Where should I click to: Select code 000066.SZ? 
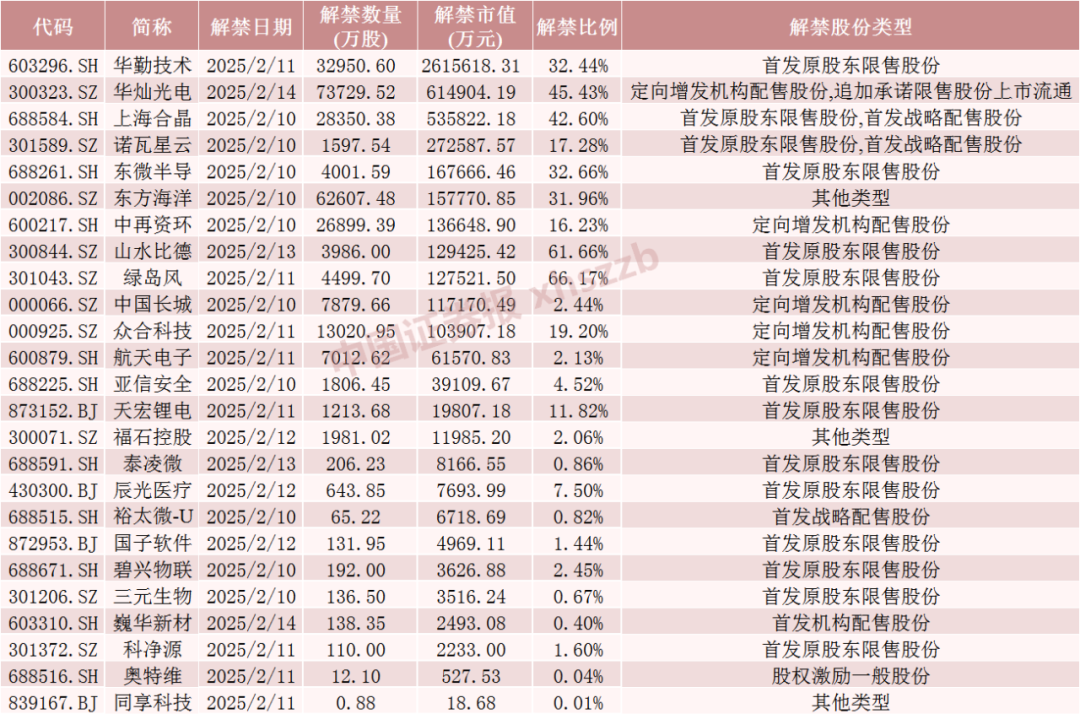click(x=53, y=305)
